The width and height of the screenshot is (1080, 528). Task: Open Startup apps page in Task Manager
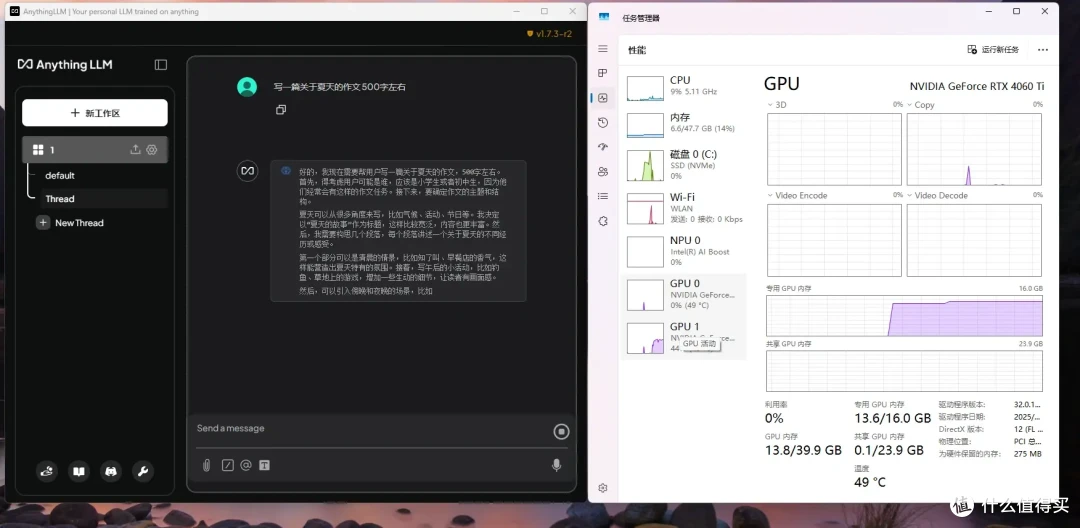[603, 147]
